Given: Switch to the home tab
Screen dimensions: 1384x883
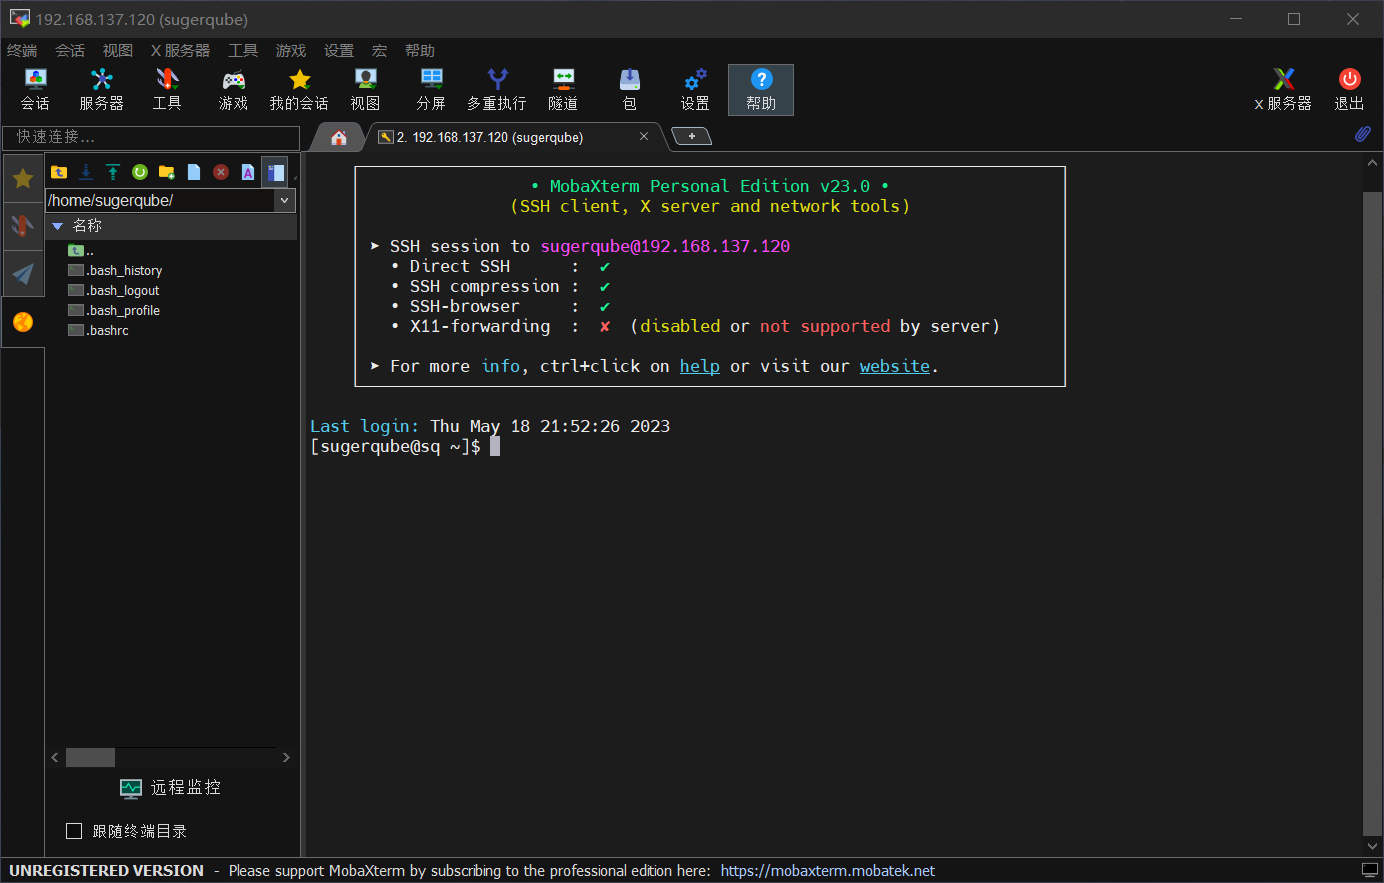Looking at the screenshot, I should tap(339, 137).
